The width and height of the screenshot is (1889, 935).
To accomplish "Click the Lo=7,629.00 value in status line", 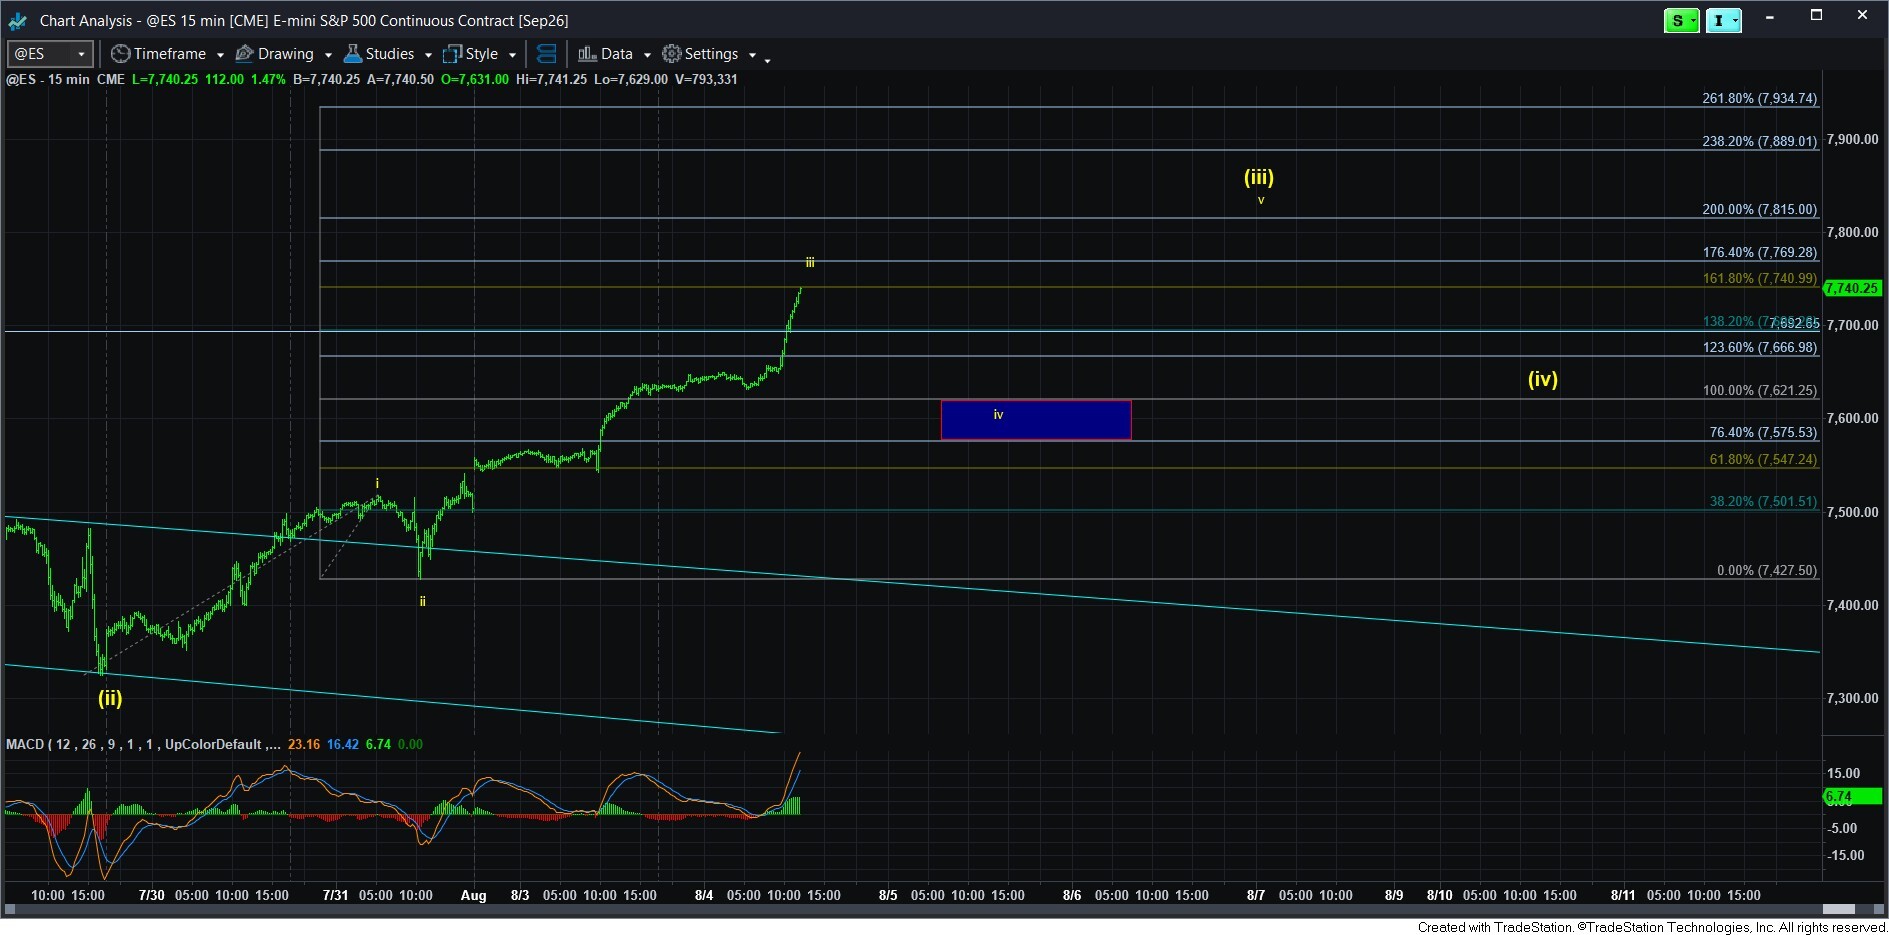I will tap(631, 79).
